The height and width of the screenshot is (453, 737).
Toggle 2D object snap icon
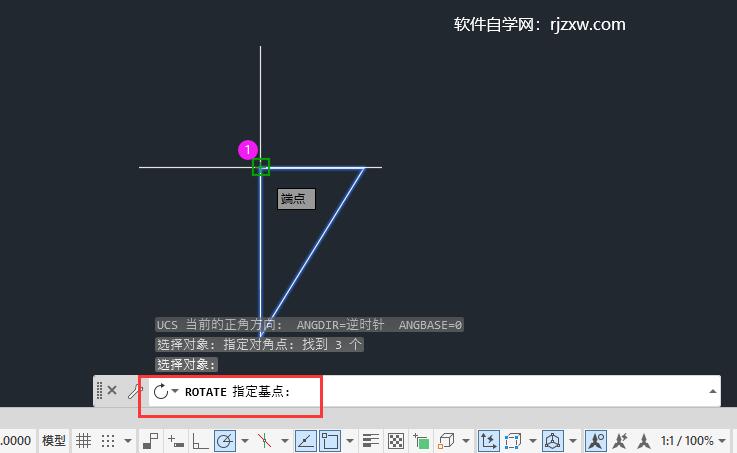pyautogui.click(x=329, y=441)
